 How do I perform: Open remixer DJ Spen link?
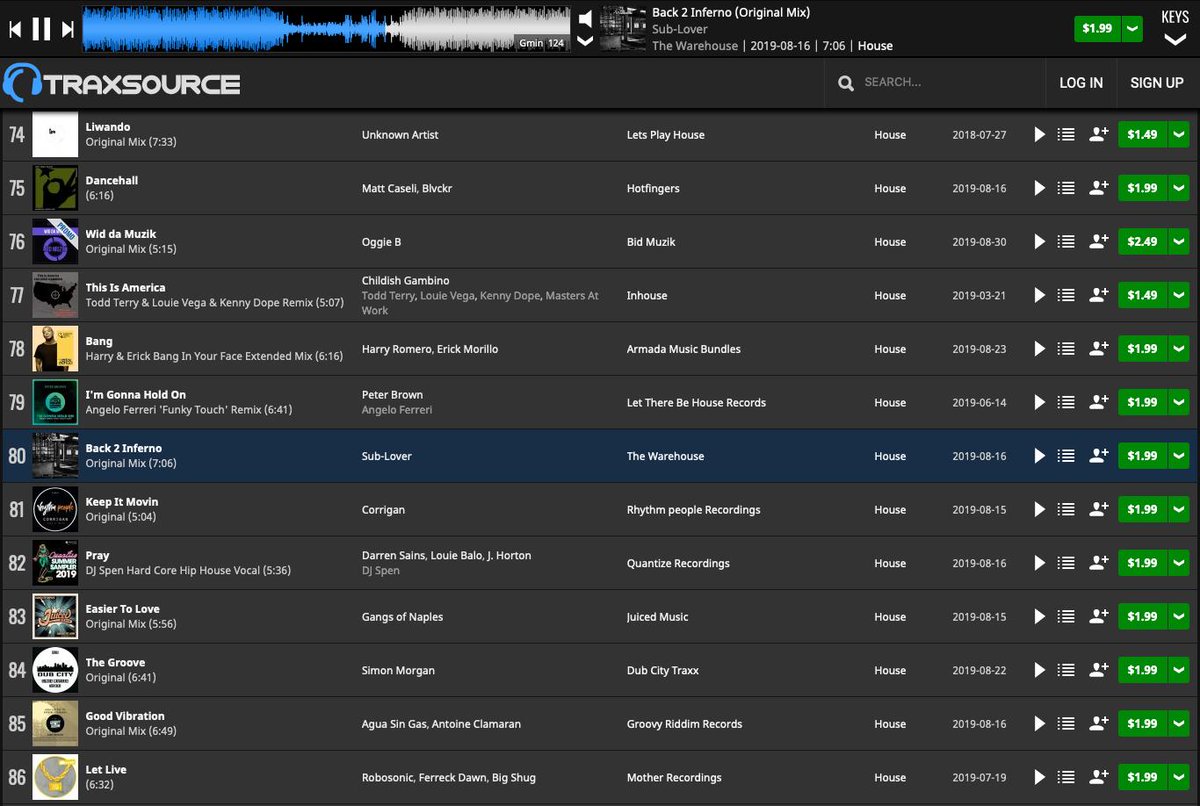pyautogui.click(x=381, y=571)
